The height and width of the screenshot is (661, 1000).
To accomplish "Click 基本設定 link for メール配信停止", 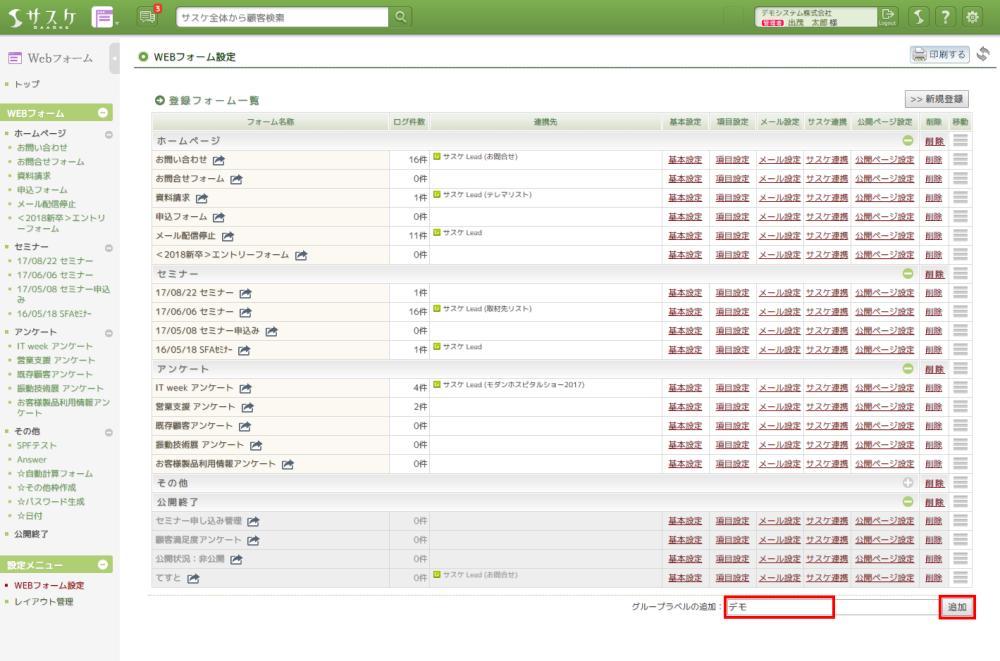I will pos(685,236).
